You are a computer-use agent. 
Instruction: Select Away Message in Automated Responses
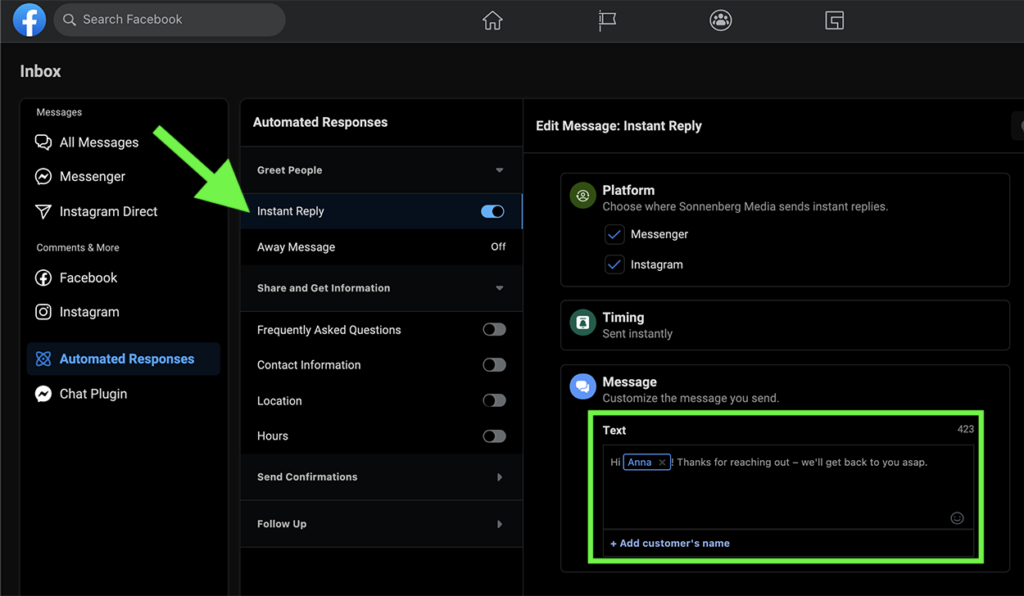[296, 247]
